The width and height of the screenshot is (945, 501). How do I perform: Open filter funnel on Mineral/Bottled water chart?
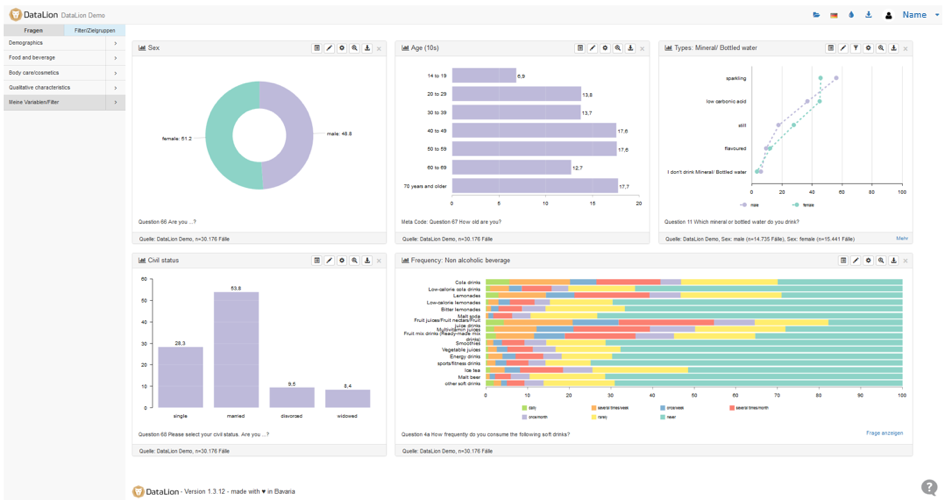tap(856, 48)
